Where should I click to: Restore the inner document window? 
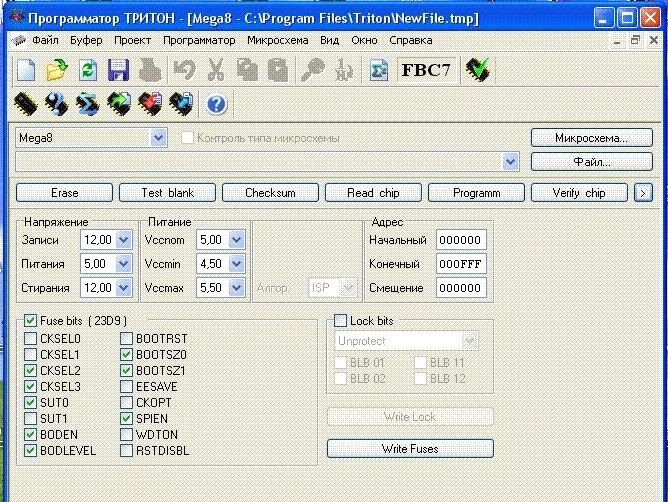[635, 40]
